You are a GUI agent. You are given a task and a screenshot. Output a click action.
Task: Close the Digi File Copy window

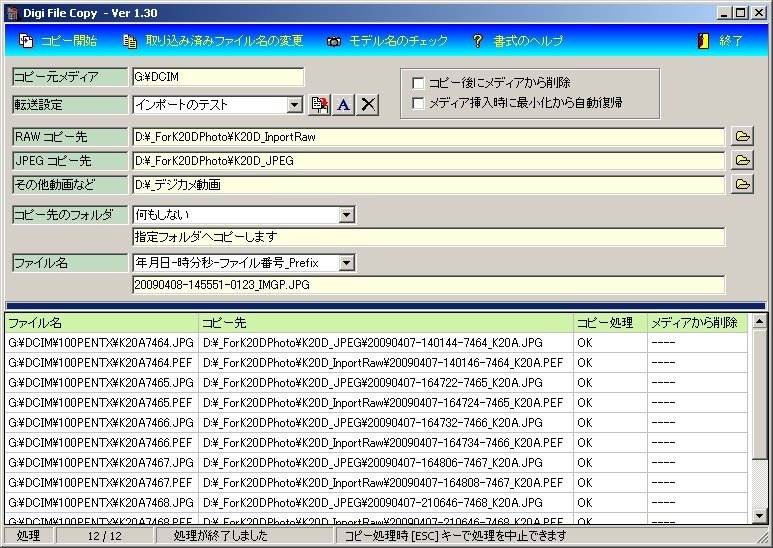tap(758, 13)
